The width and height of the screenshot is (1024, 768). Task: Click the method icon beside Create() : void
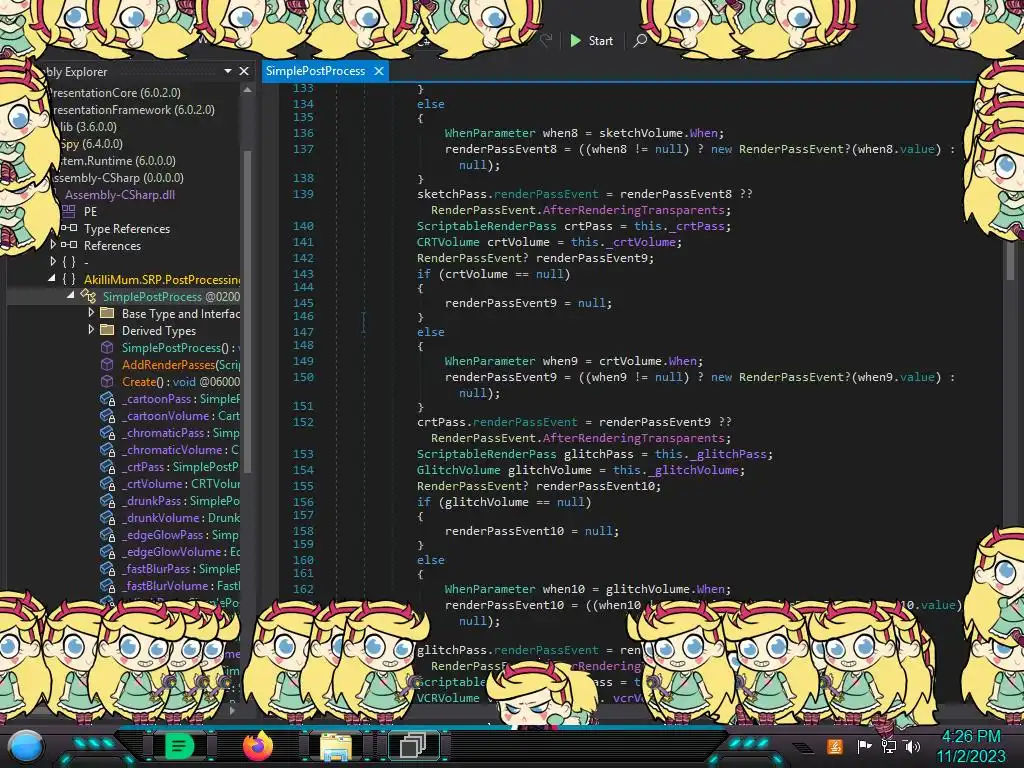(107, 381)
